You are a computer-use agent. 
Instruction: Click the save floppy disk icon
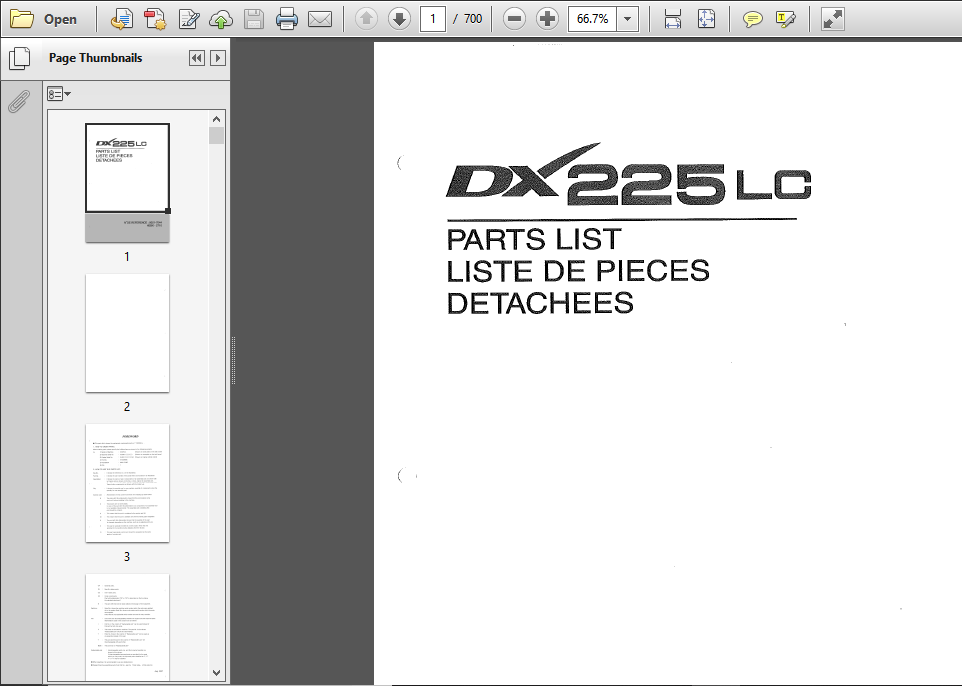point(253,19)
